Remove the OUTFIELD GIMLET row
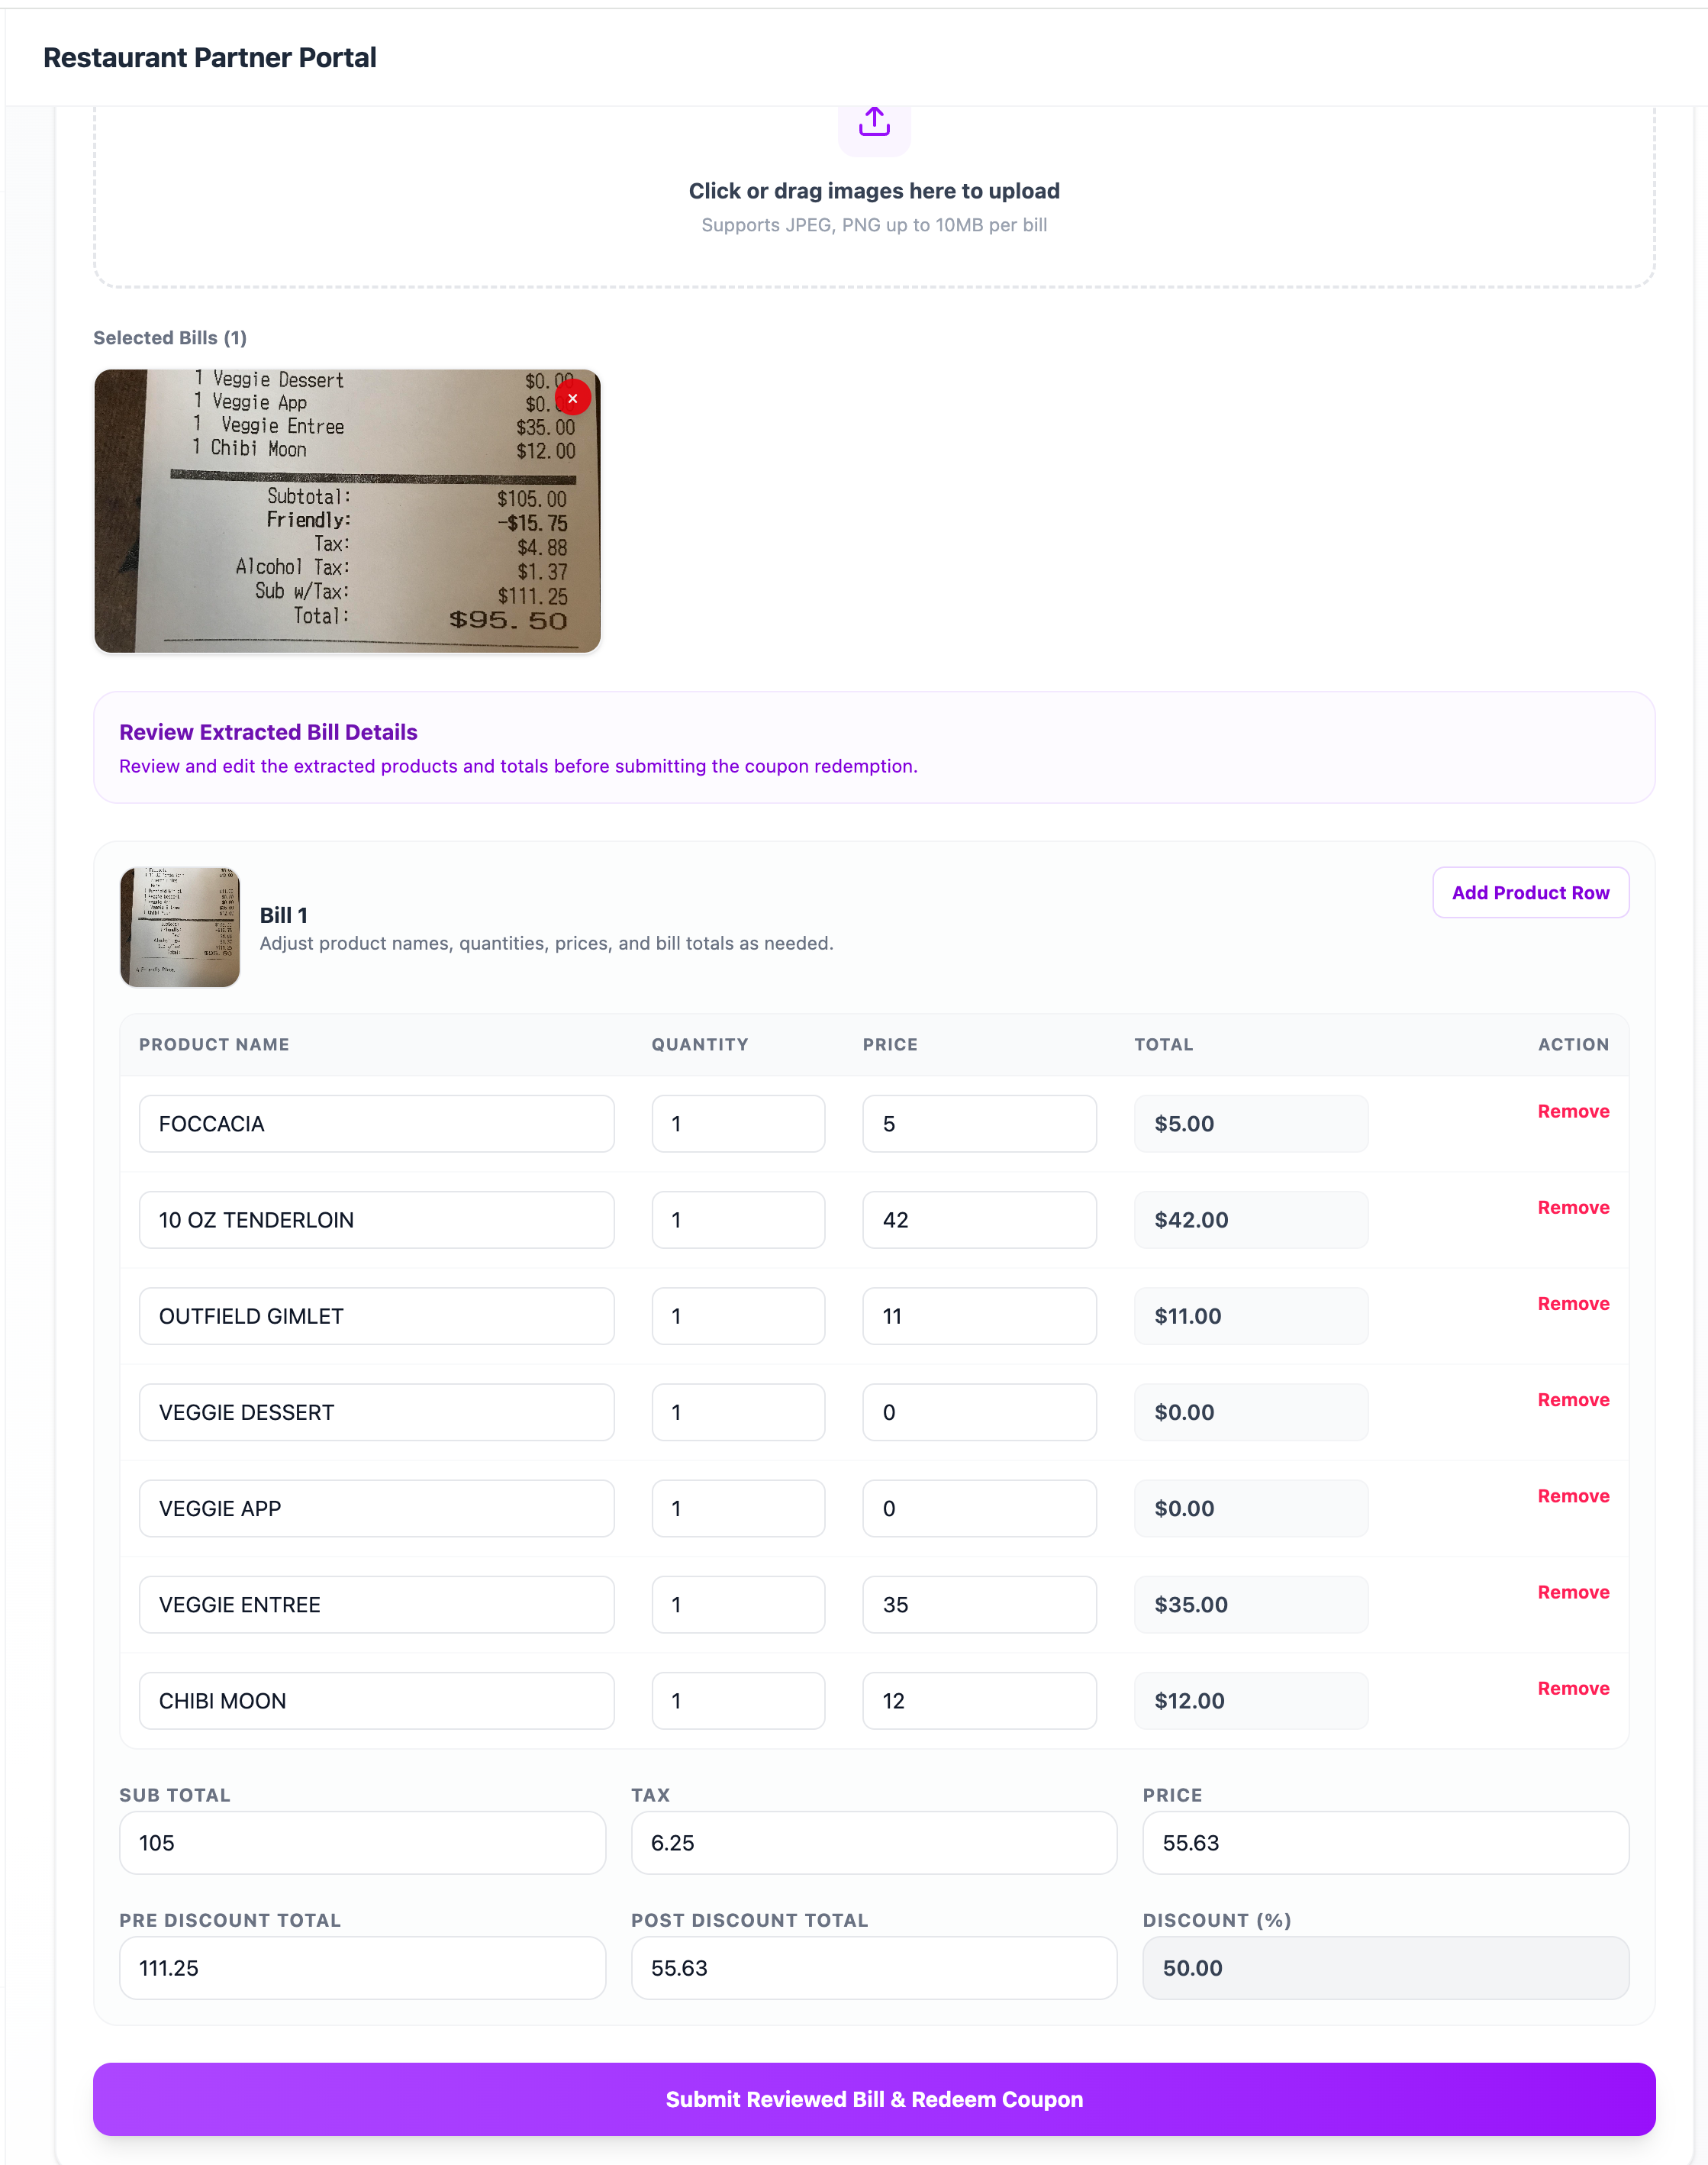Viewport: 1708px width, 2165px height. (1573, 1303)
